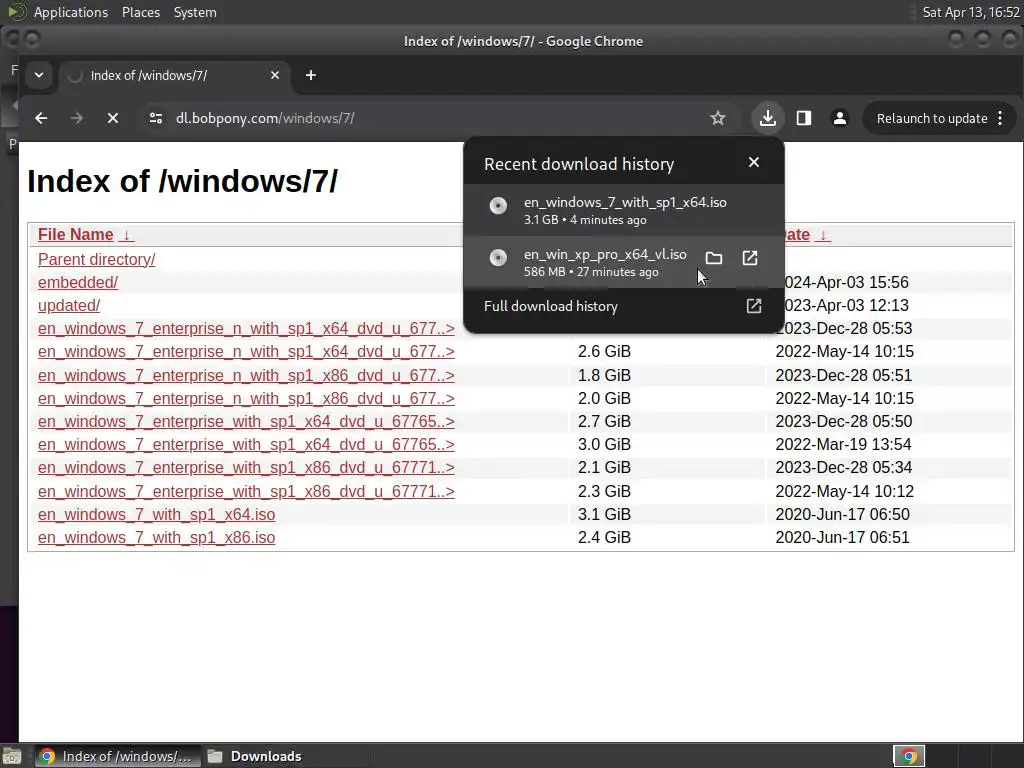Open the System menu
The image size is (1024, 768).
tap(195, 12)
